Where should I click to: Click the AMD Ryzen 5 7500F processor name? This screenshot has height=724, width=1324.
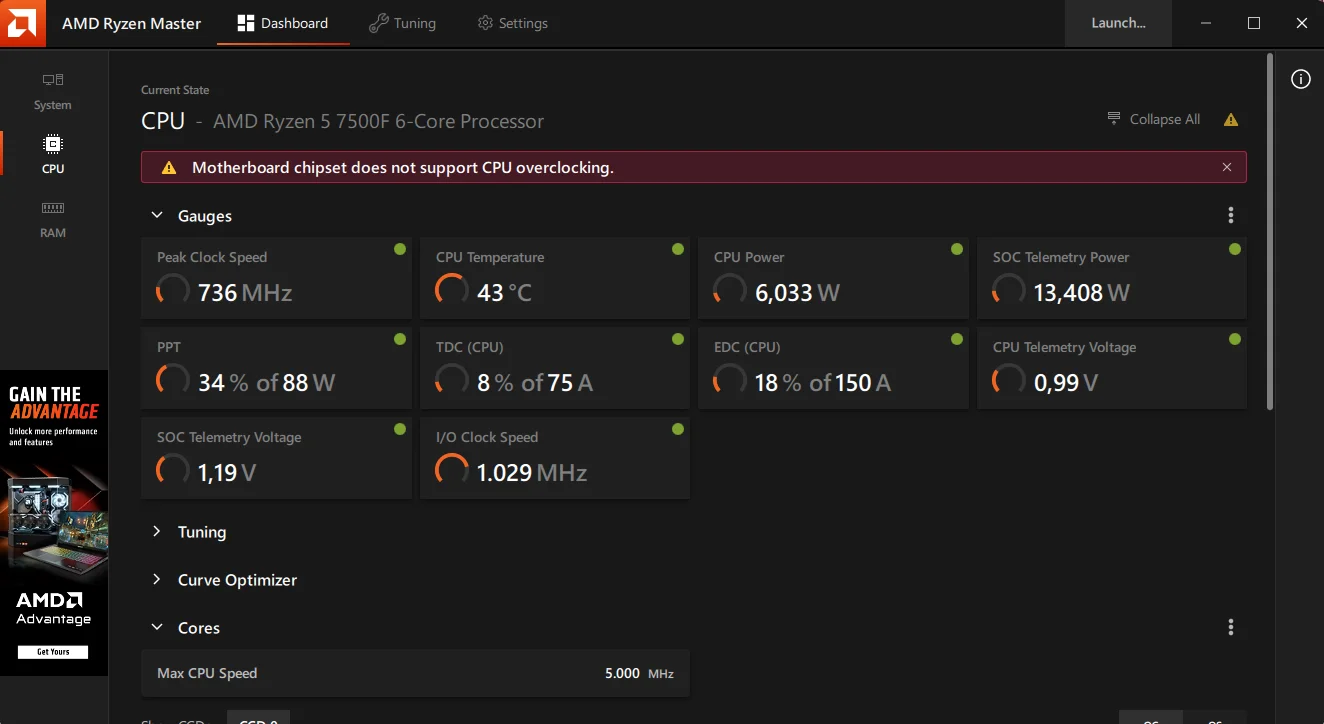click(379, 122)
